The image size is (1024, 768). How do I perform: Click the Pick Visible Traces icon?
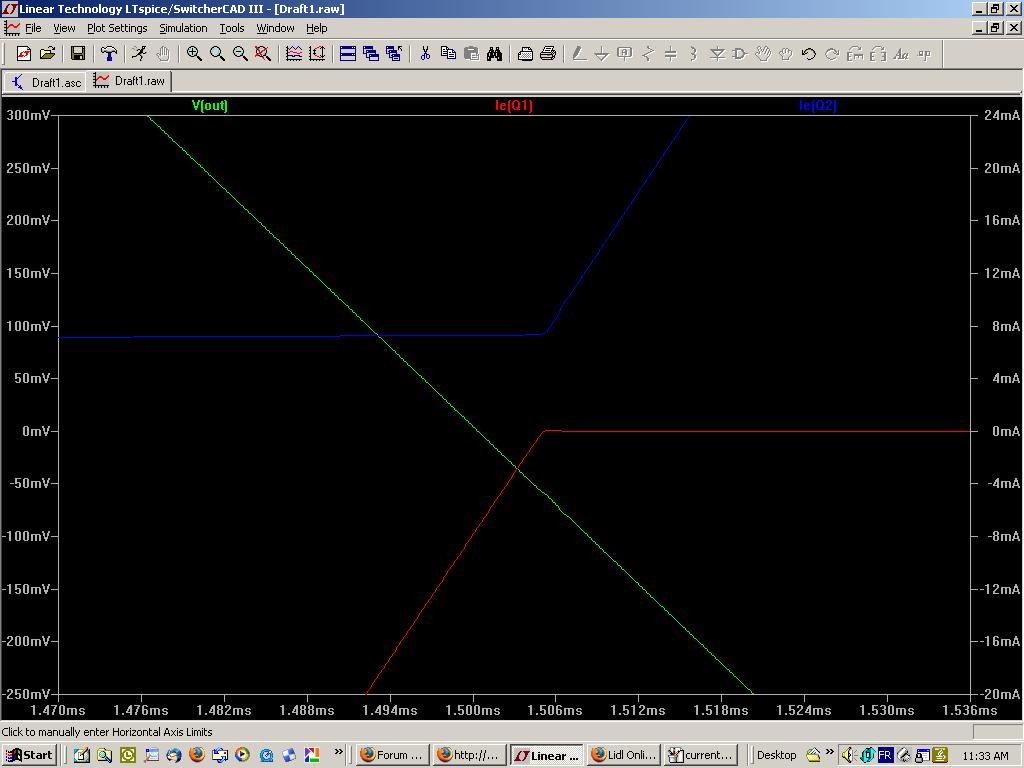(x=294, y=54)
